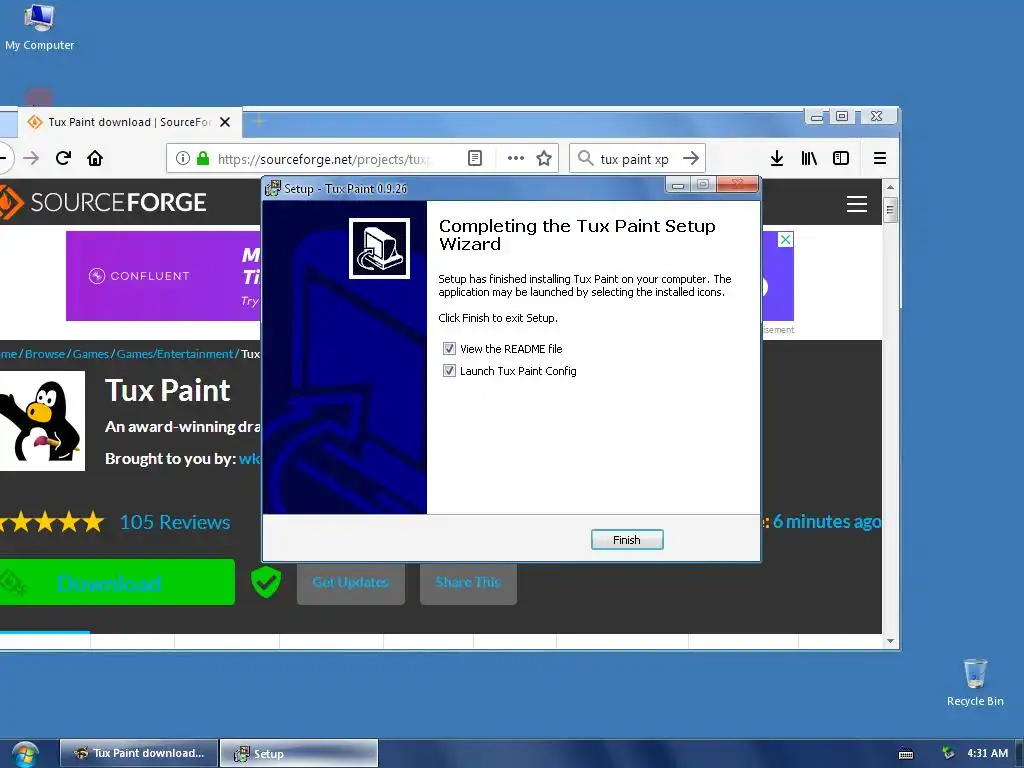
Task: Open Browse breadcrumb link
Action: click(45, 354)
